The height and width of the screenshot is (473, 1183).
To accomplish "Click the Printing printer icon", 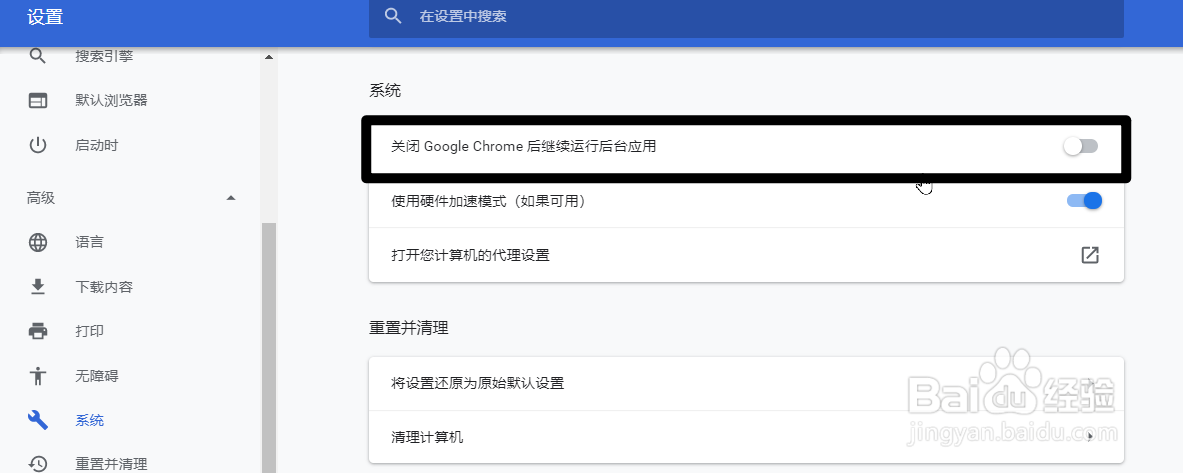I will point(38,331).
